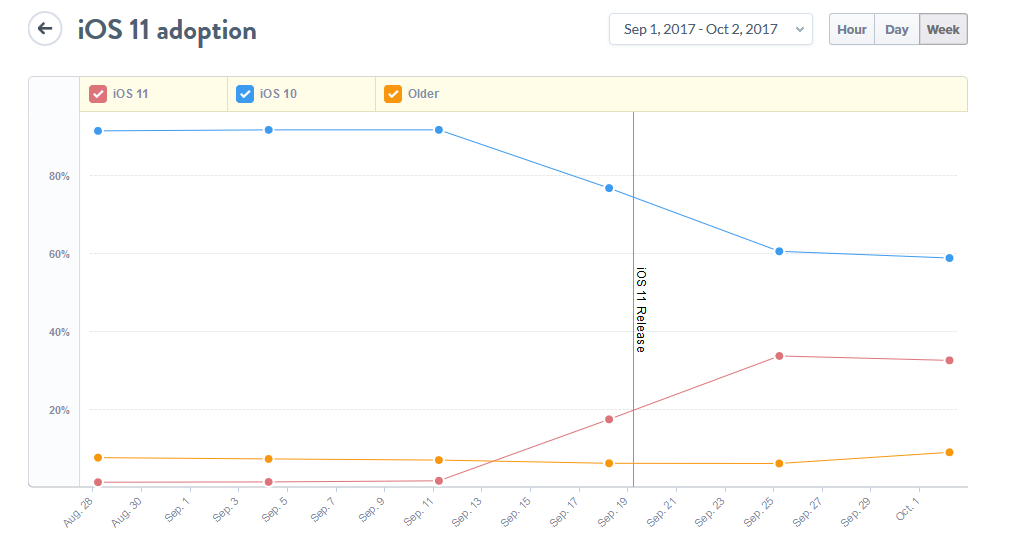Select the Week granularity button
This screenshot has width=1011, height=557.
click(943, 30)
